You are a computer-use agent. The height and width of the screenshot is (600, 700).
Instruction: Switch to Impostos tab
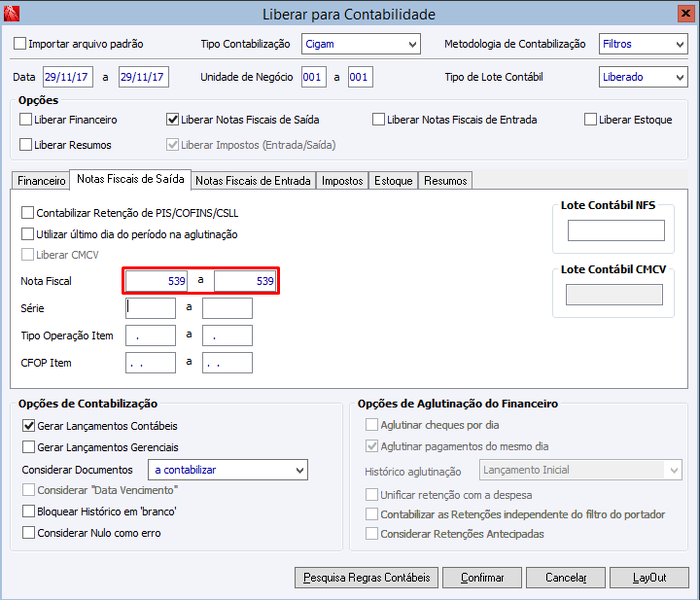[x=342, y=181]
